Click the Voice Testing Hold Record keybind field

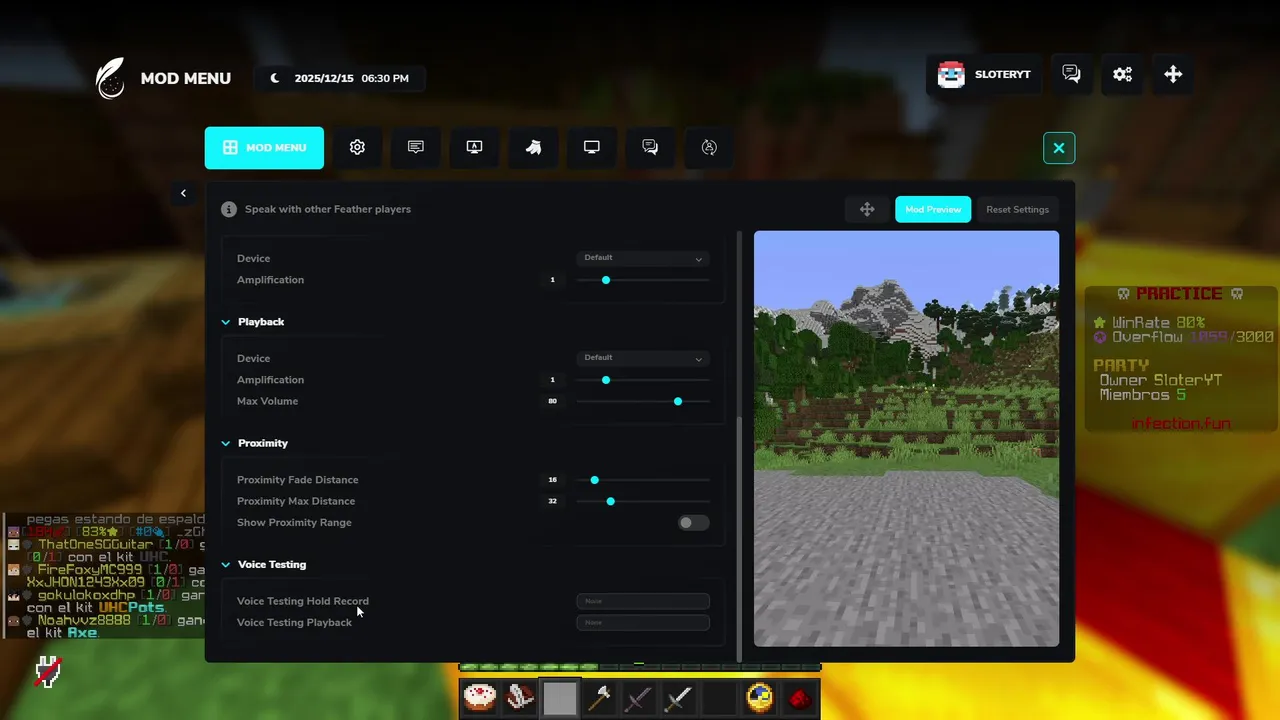(x=643, y=601)
